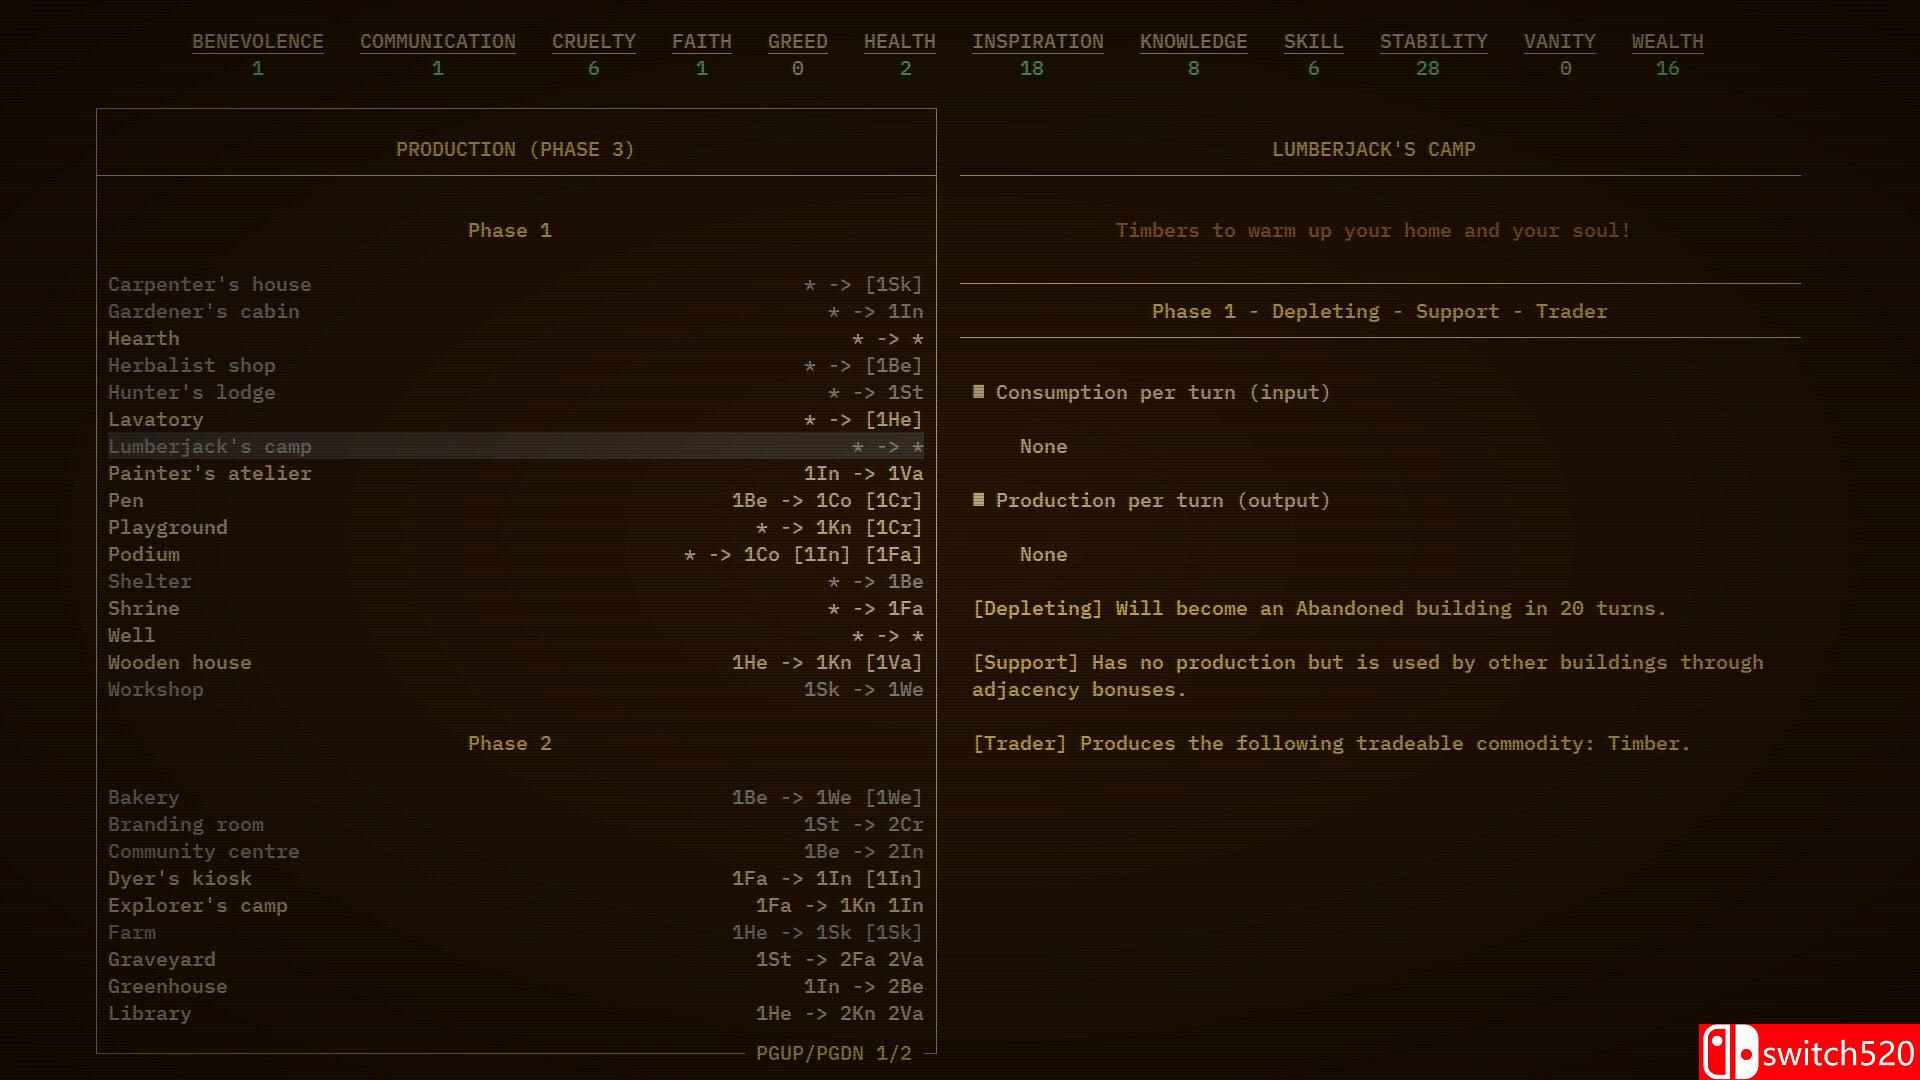1920x1080 pixels.
Task: Pick Graveyard in the Phase 2 list
Action: [162, 959]
